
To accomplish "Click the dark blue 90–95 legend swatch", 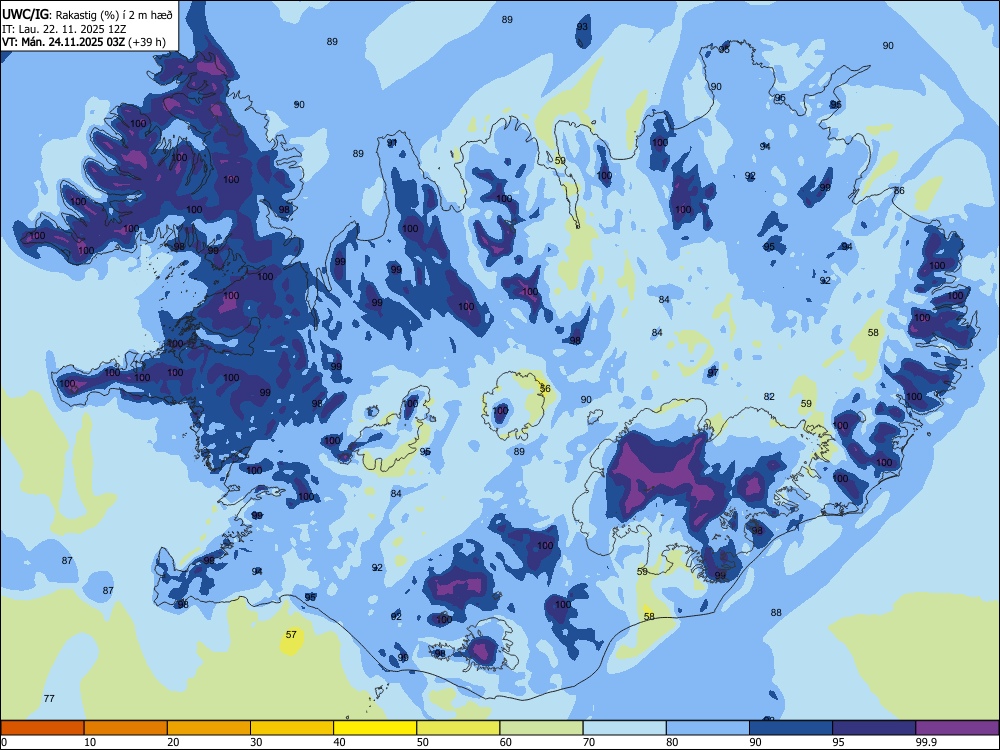I will (791, 728).
